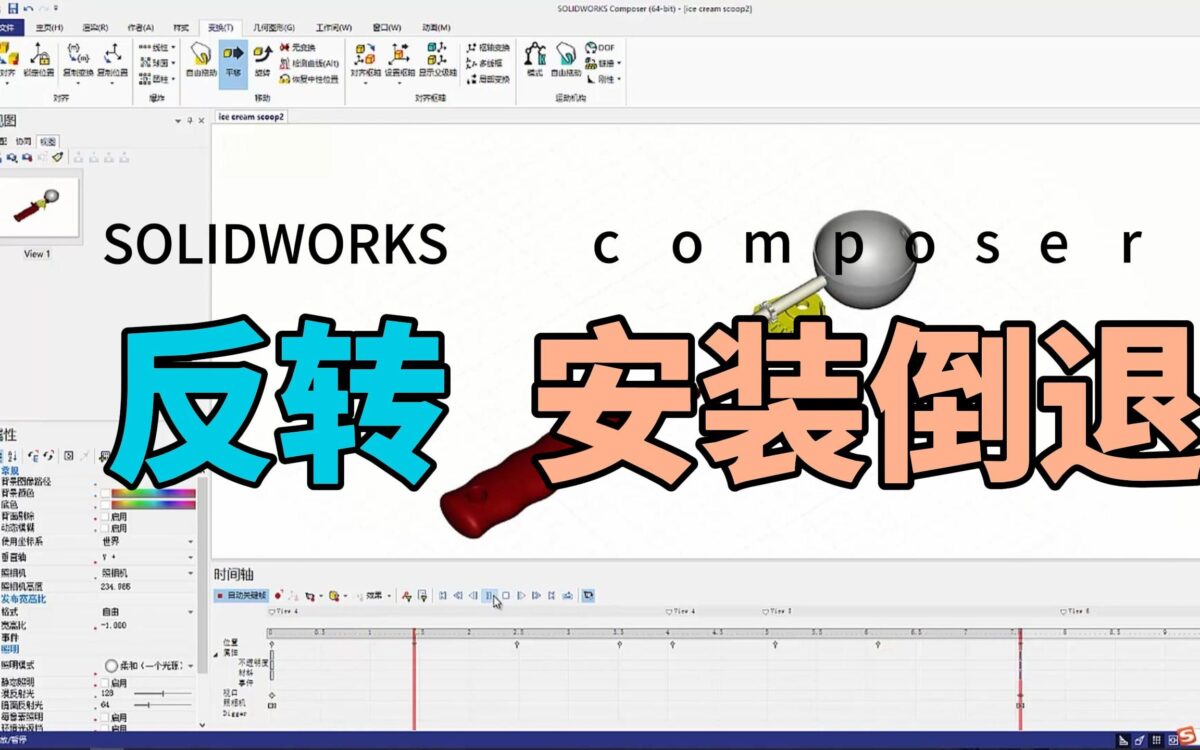The image size is (1200, 750).
Task: Click the set keyframe red dot icon
Action: (x=278, y=595)
